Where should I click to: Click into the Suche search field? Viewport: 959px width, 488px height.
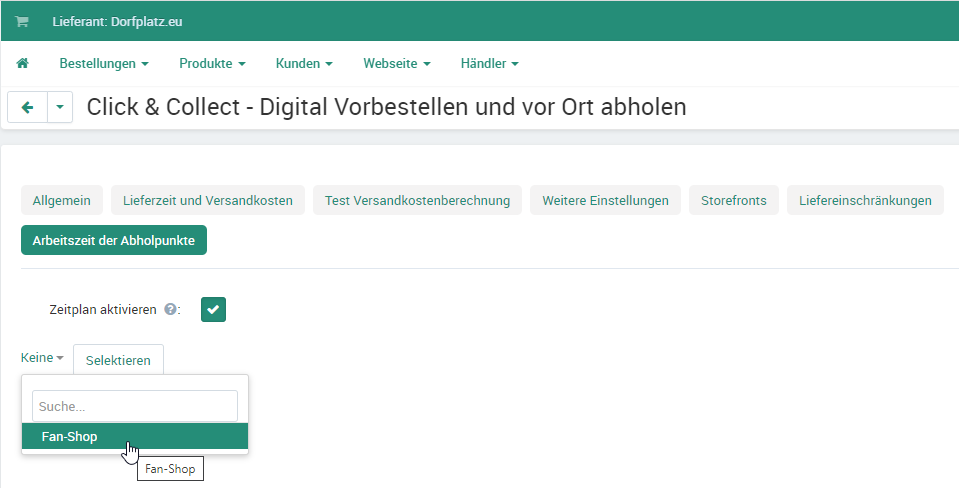135,406
